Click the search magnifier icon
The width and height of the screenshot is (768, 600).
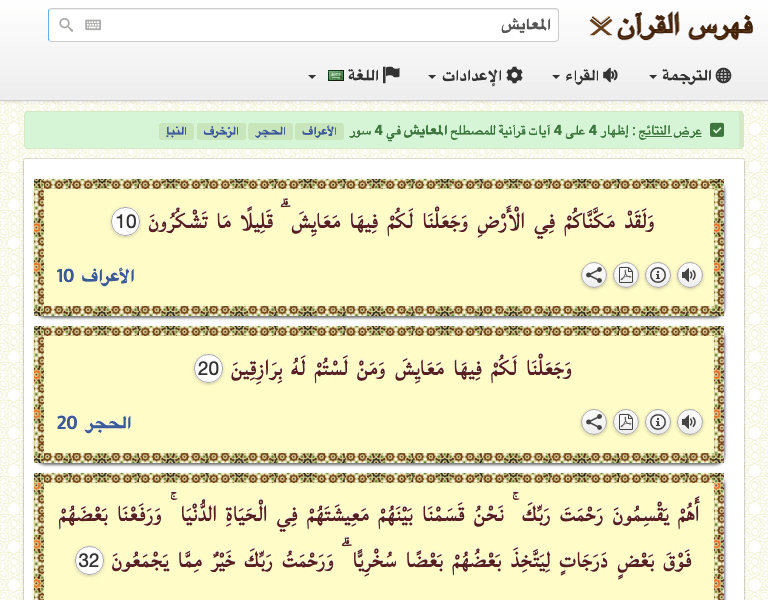(x=66, y=25)
